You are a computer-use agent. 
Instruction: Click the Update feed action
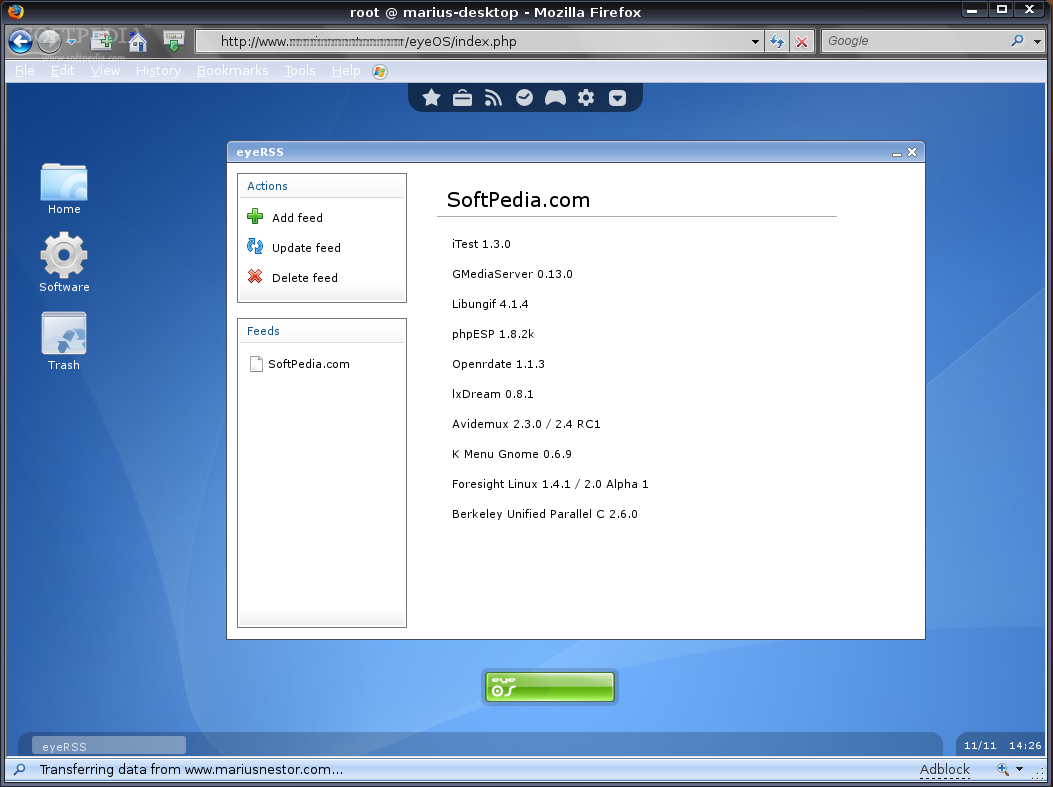tap(306, 248)
